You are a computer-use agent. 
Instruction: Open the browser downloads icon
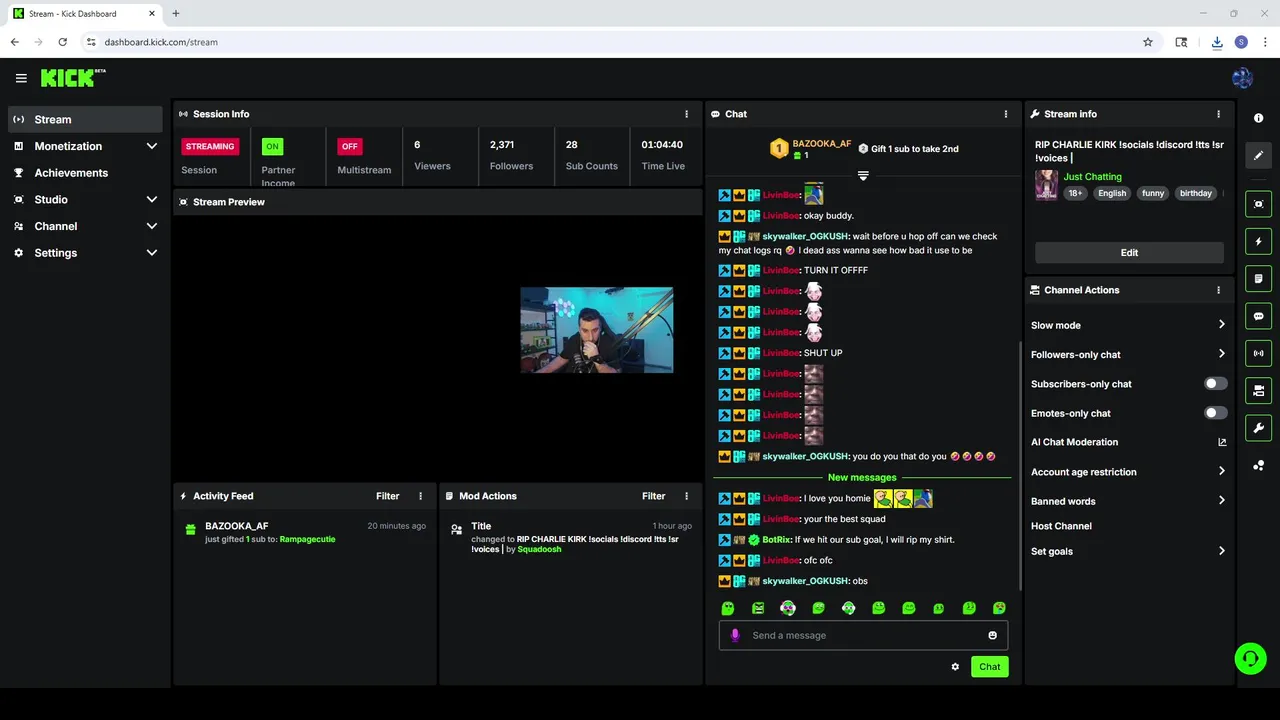tap(1217, 42)
